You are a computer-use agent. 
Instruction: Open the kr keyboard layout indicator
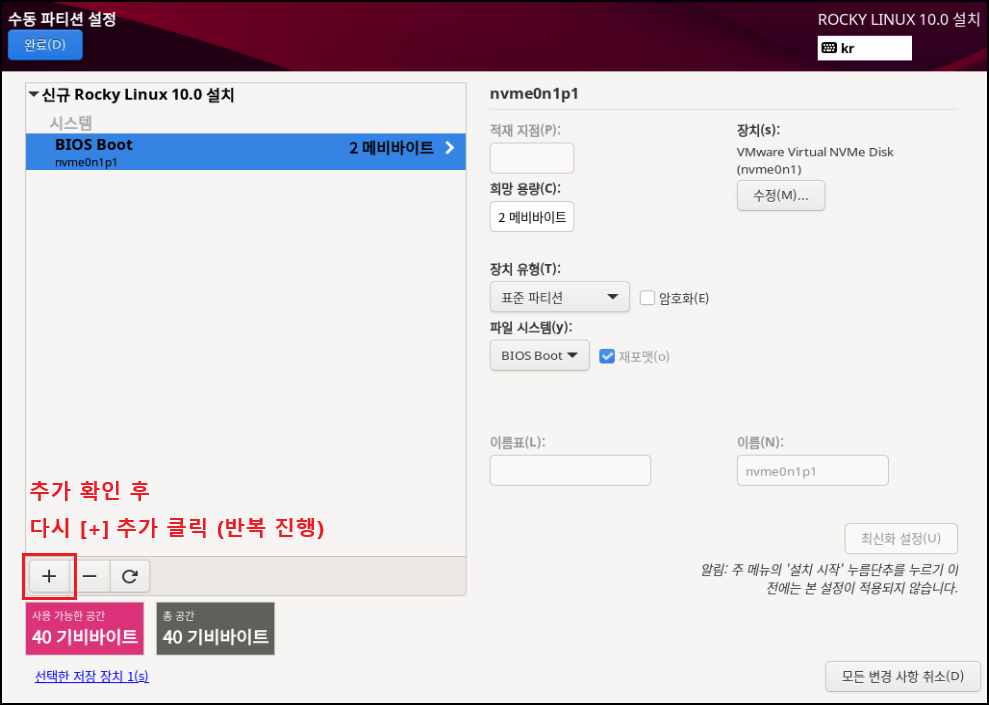click(x=864, y=48)
